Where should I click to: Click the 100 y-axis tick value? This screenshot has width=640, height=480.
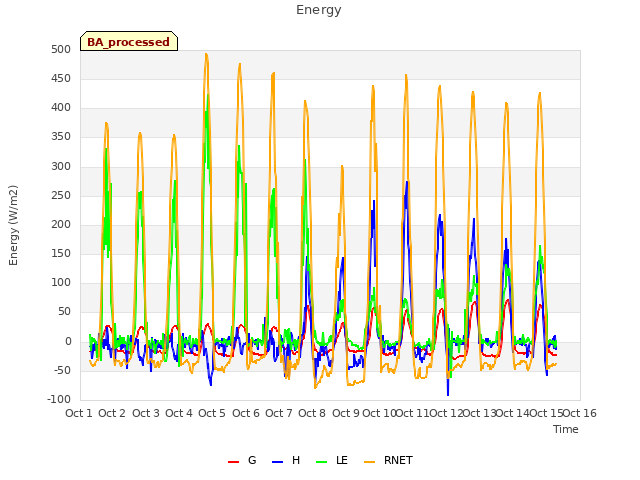61,282
